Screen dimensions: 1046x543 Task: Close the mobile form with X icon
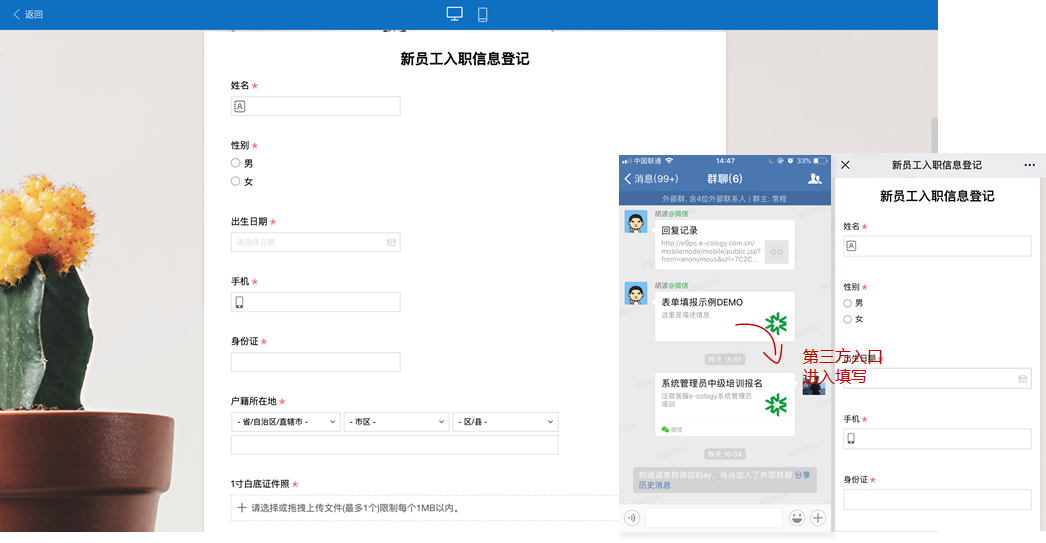tap(845, 165)
